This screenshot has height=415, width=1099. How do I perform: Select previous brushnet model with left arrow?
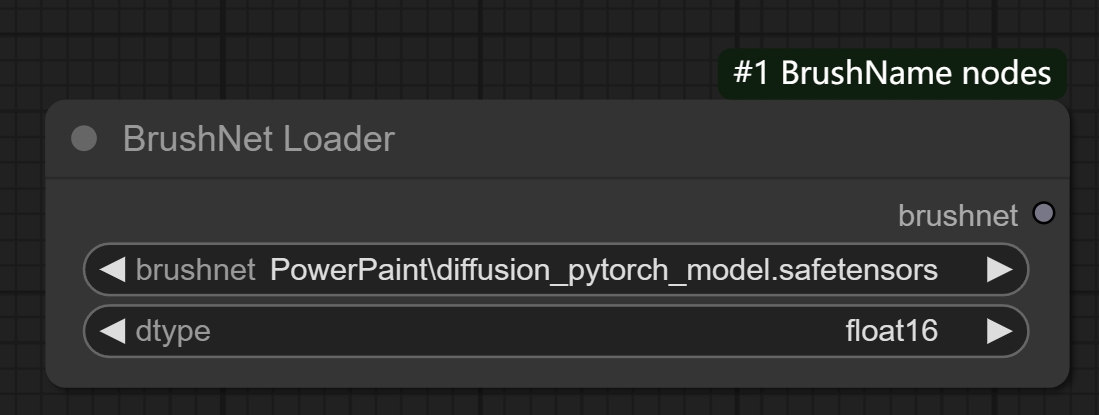[113, 270]
